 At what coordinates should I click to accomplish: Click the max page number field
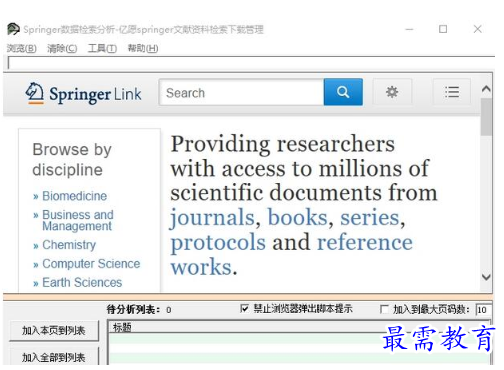coord(483,310)
